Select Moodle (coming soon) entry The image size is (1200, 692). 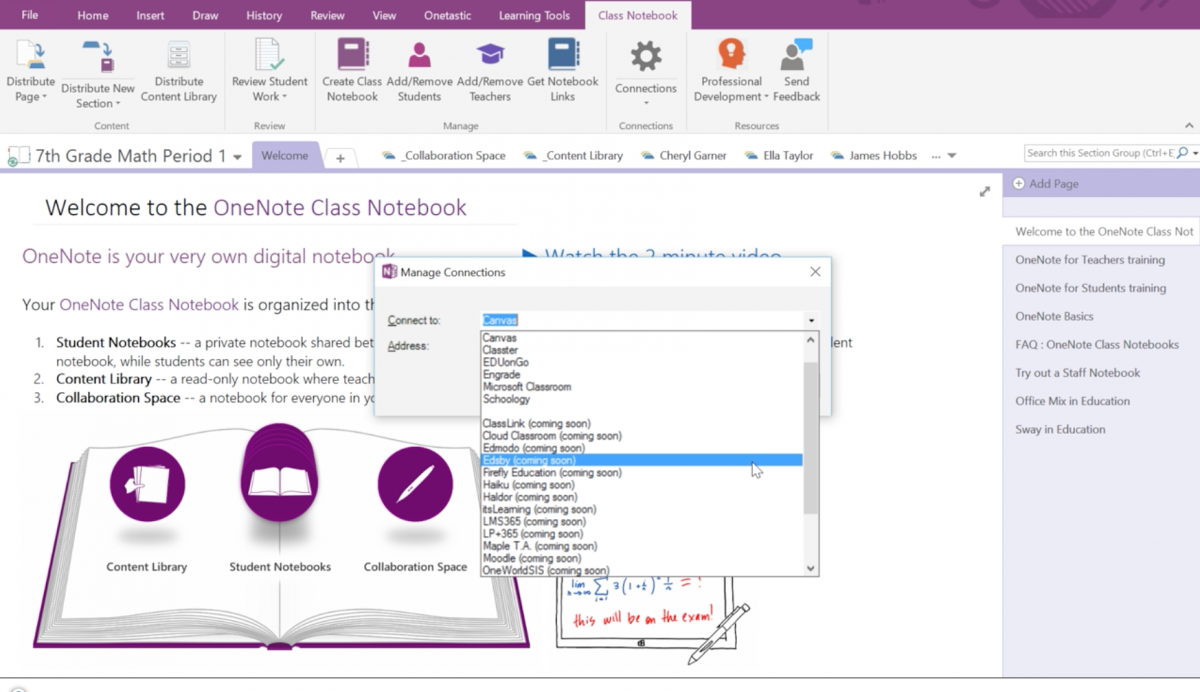pos(642,559)
